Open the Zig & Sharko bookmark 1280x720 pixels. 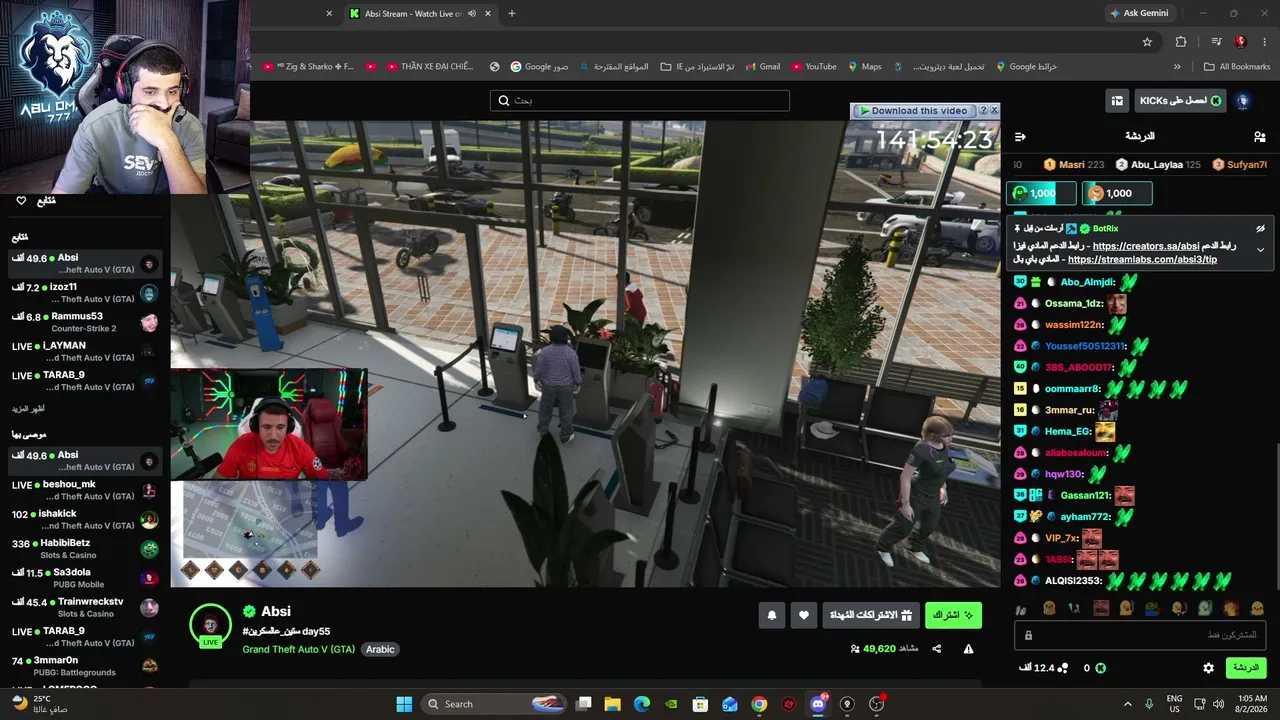308,67
